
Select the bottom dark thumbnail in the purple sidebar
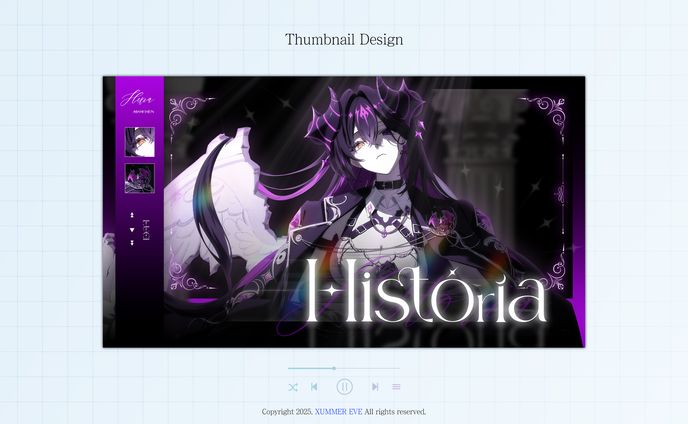[140, 179]
